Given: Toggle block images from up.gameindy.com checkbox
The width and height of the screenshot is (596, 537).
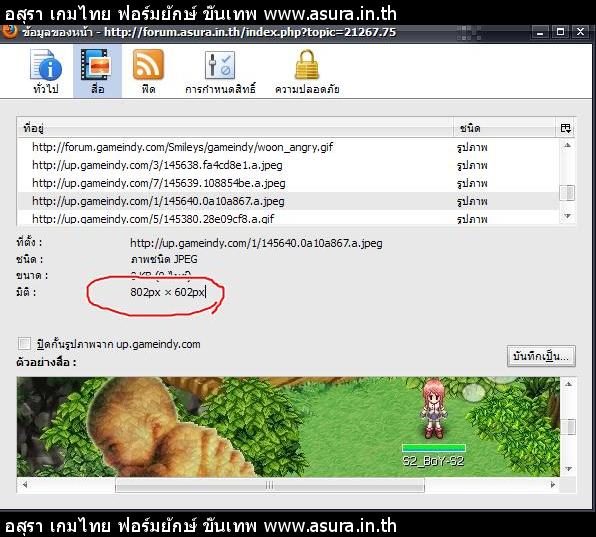Looking at the screenshot, I should [24, 344].
